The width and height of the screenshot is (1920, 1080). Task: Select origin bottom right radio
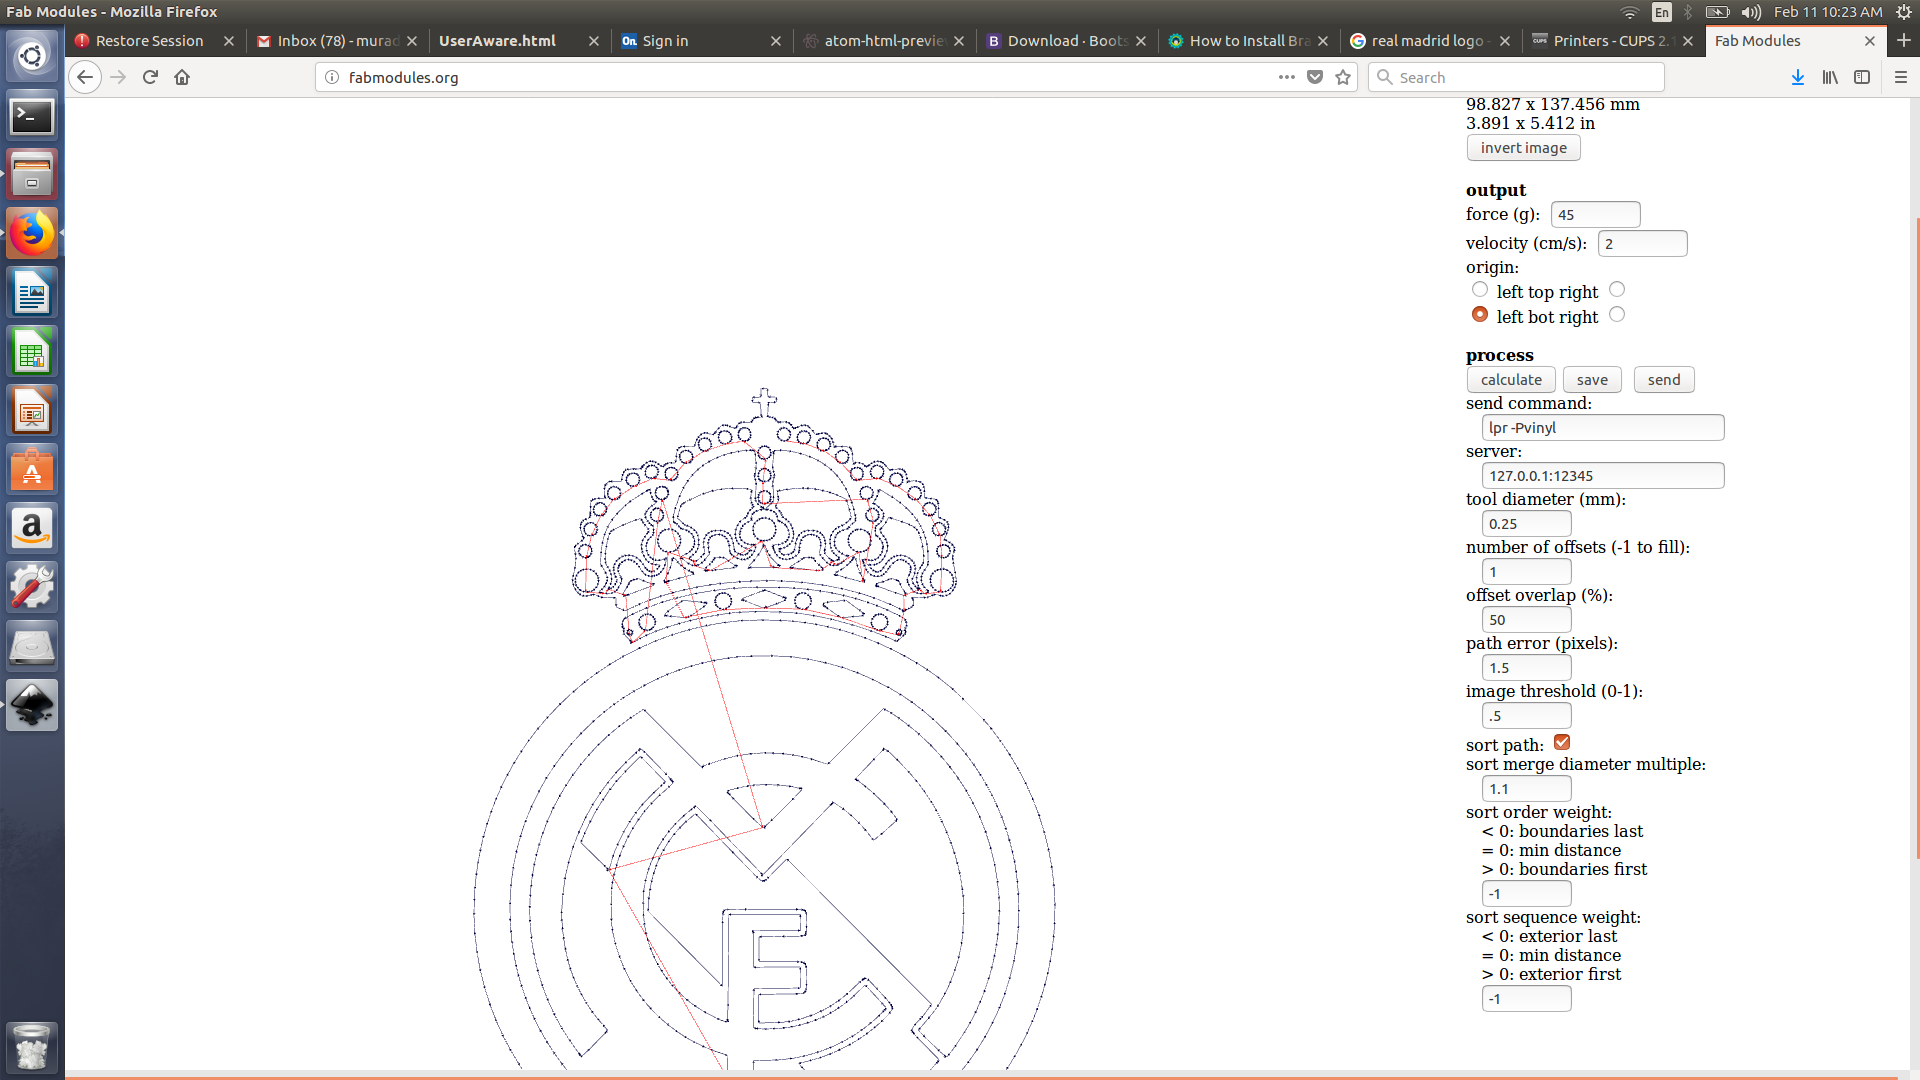click(x=1617, y=315)
